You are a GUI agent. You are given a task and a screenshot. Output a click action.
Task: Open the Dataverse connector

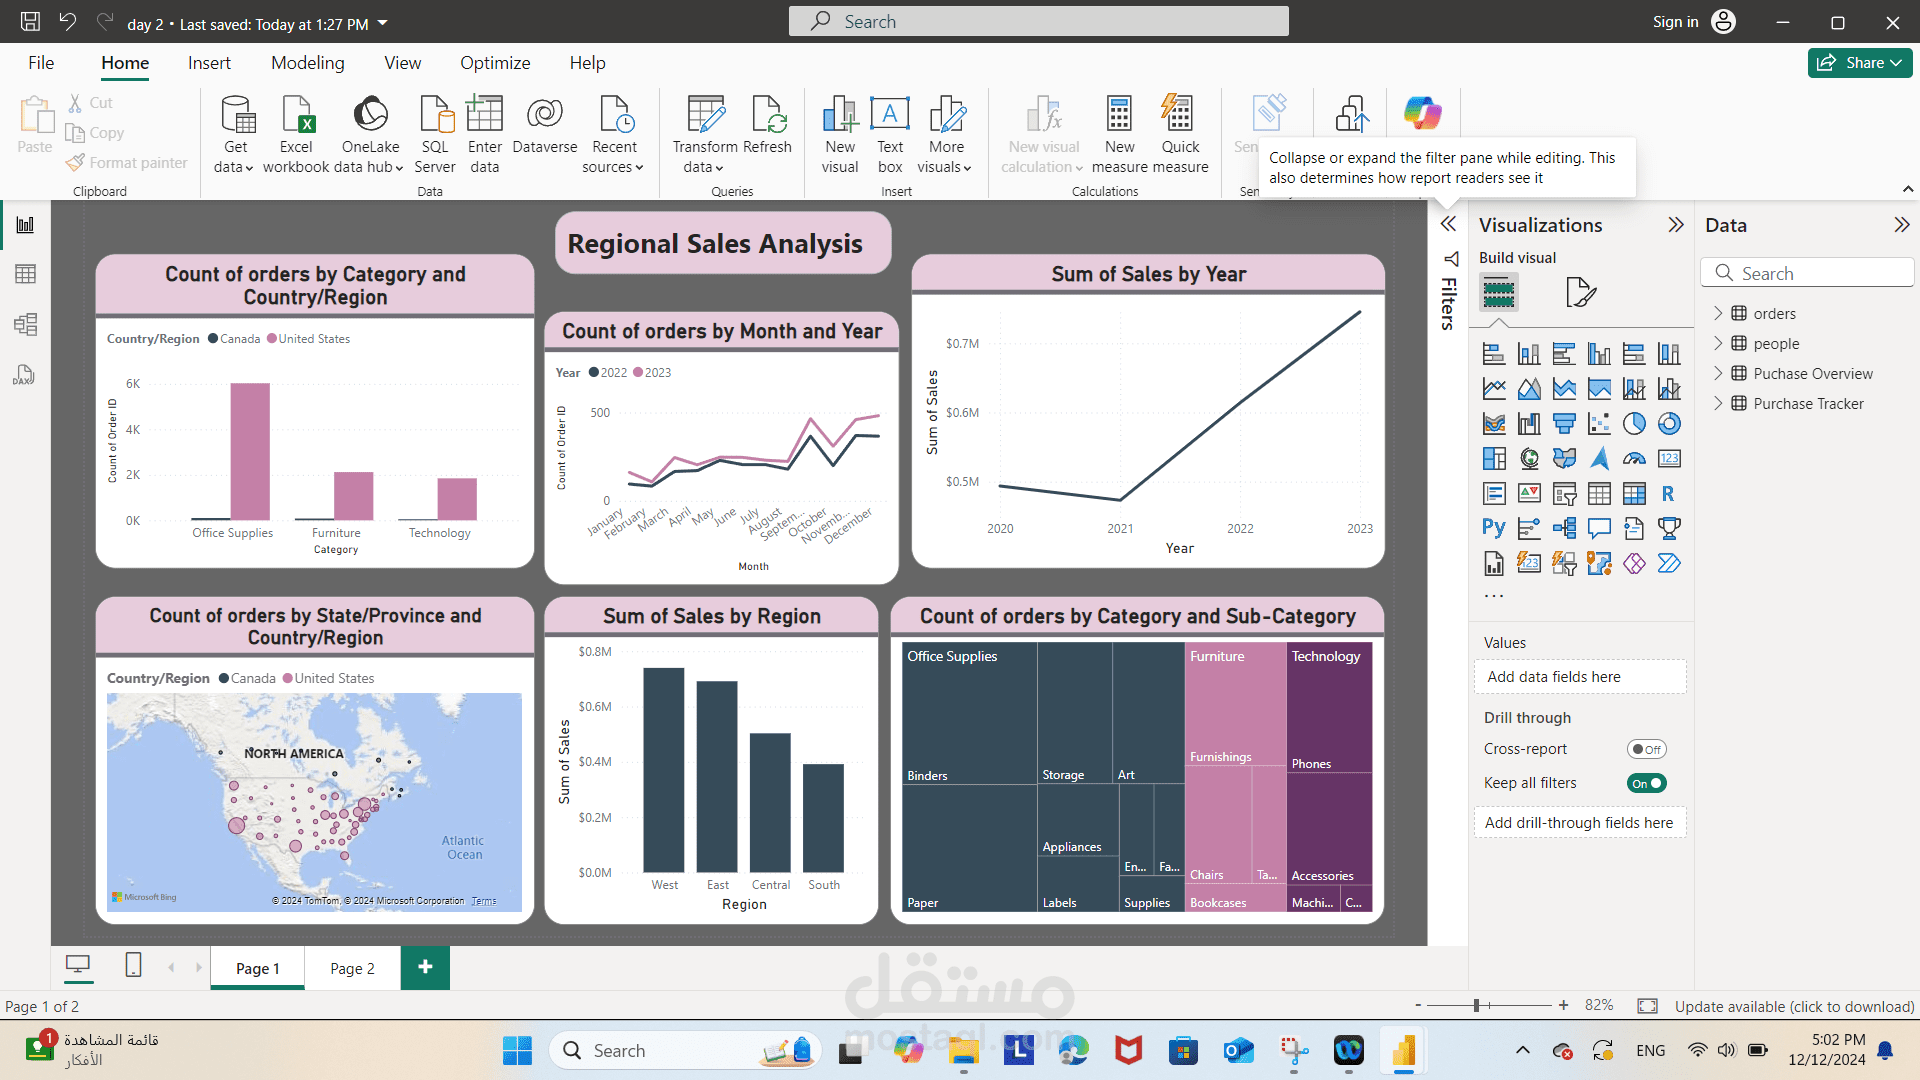[x=545, y=125]
